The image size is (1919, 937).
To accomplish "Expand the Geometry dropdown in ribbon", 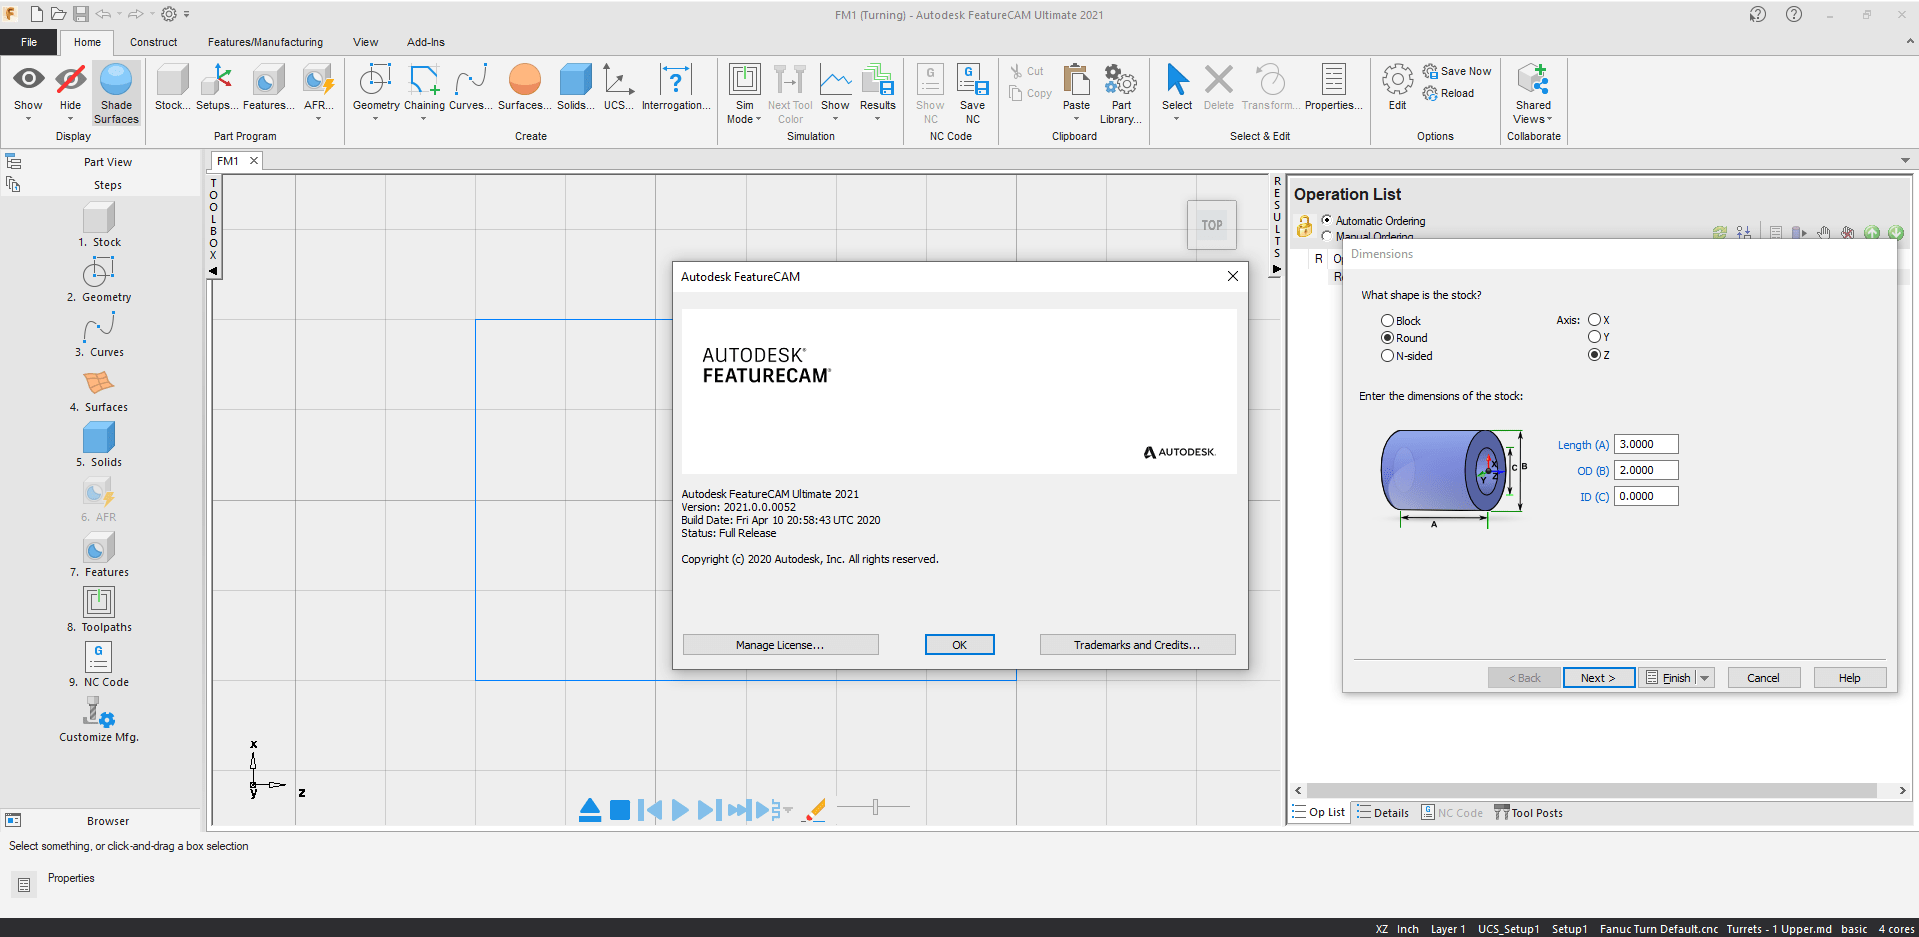I will click(376, 119).
